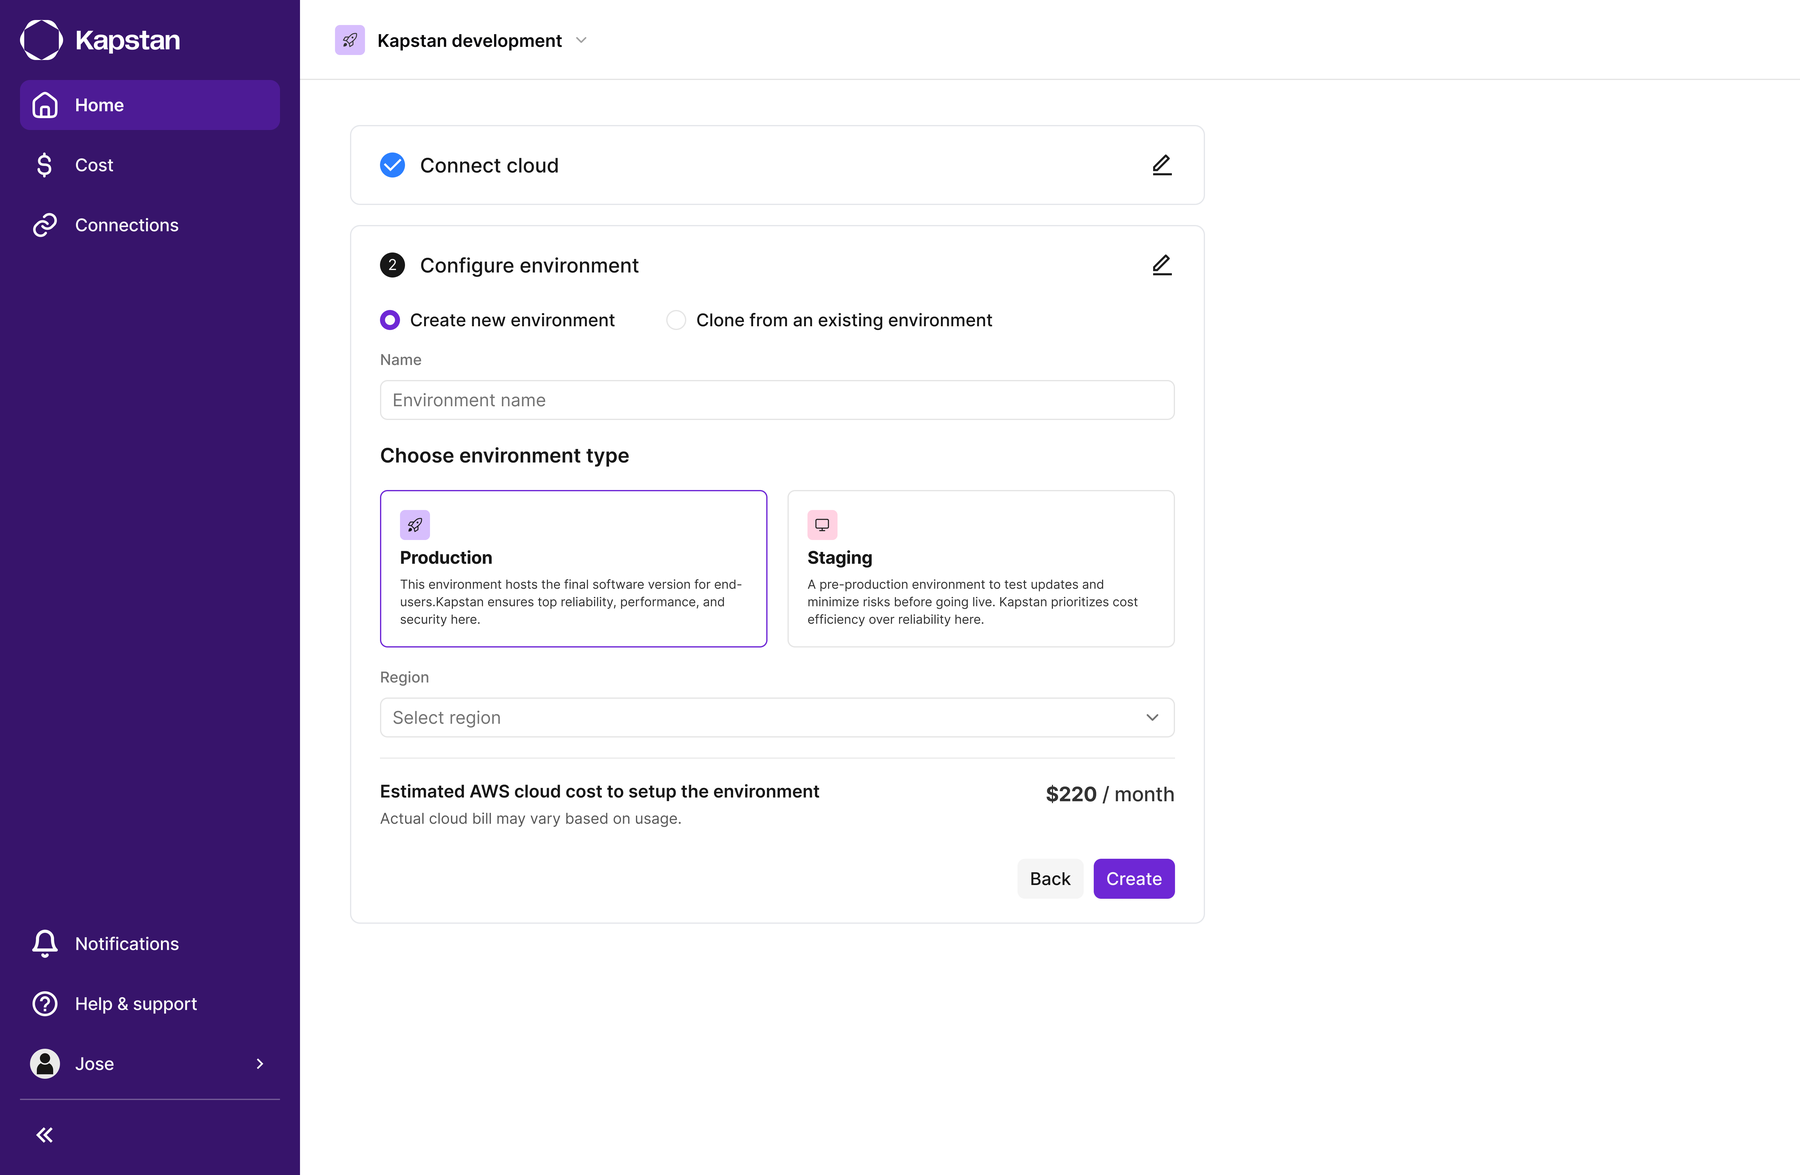The height and width of the screenshot is (1175, 1800).
Task: Click the blue checkmark next to Connect cloud
Action: [x=393, y=165]
